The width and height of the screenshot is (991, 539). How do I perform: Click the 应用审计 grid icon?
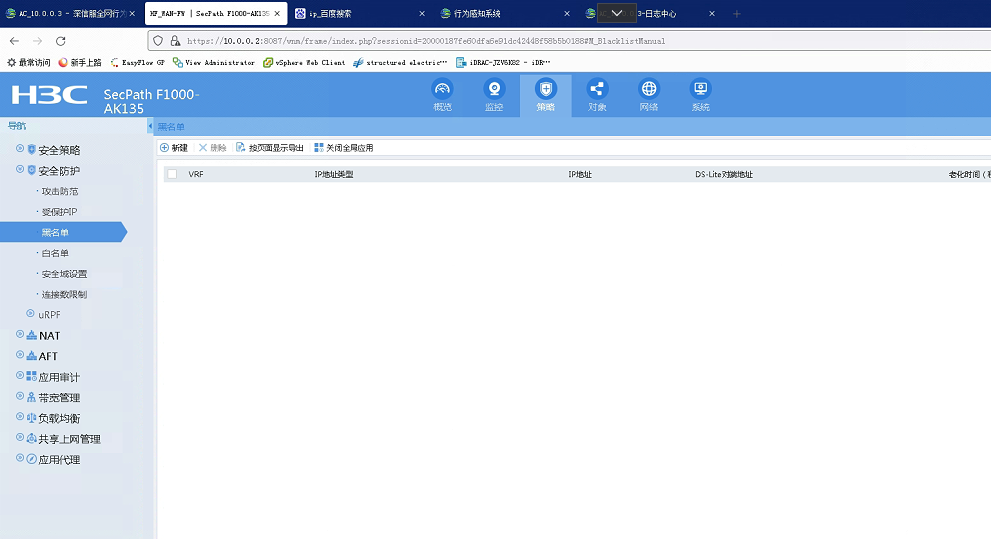coord(32,376)
